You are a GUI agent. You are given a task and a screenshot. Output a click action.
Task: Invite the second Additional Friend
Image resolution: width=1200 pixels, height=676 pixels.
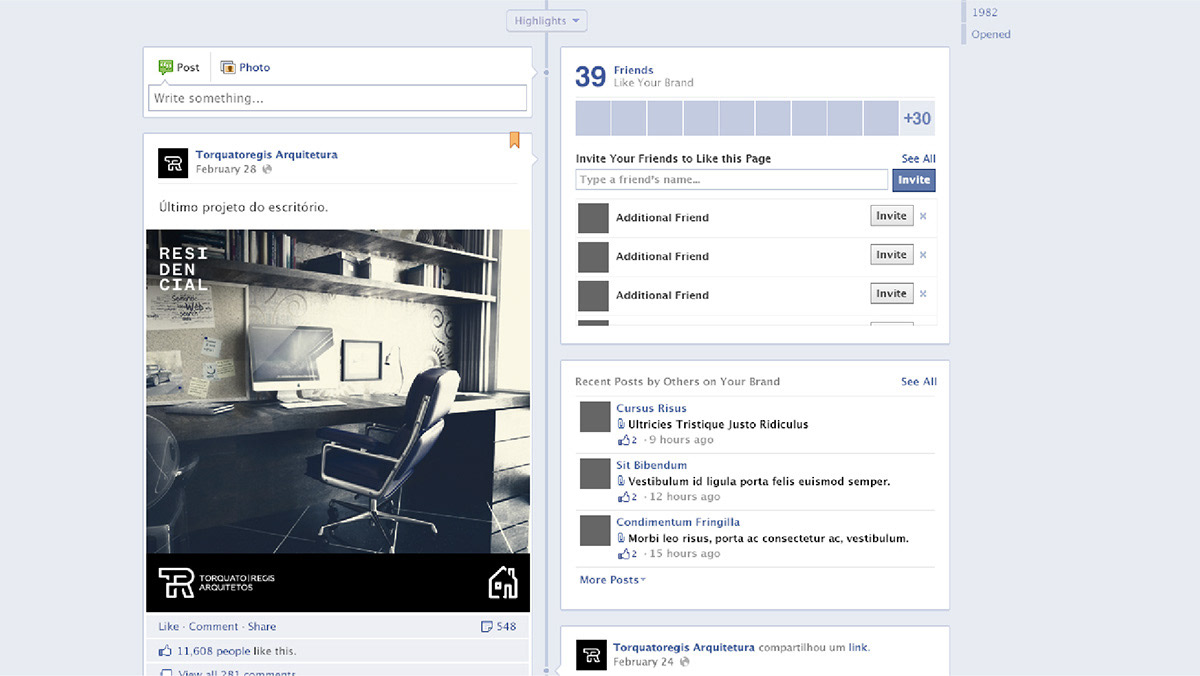(891, 255)
